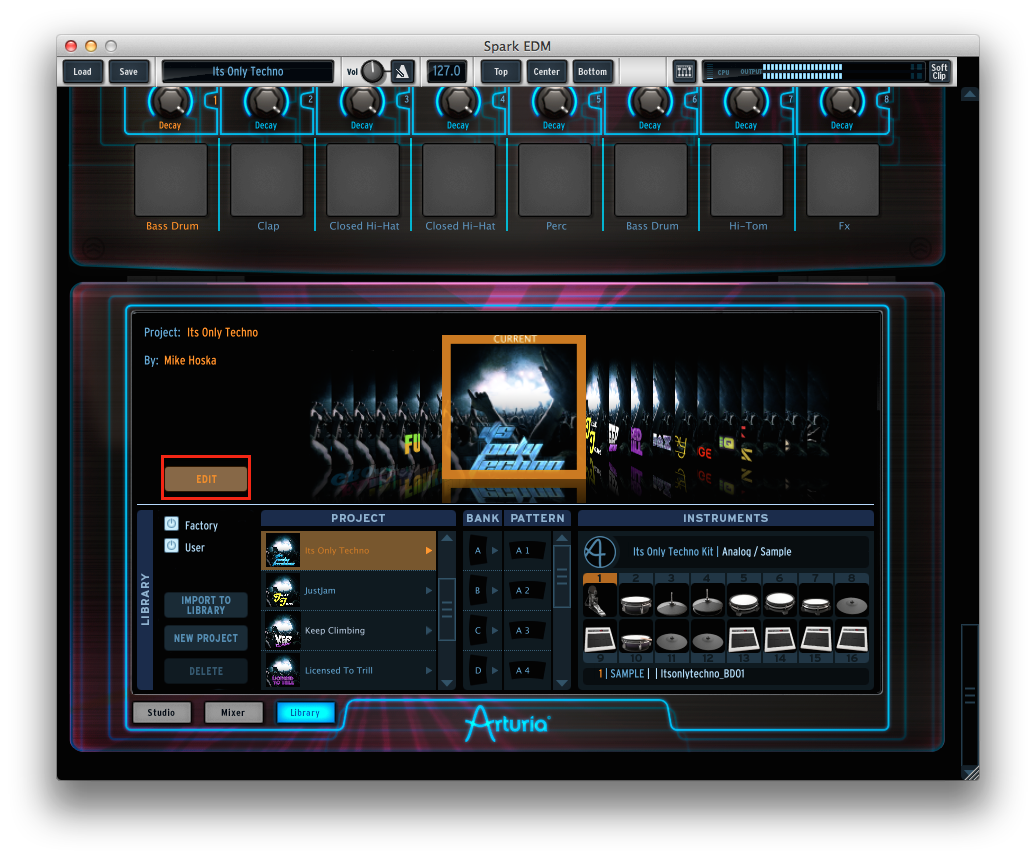
Task: Toggle the metronome icon beside Vol
Action: (x=402, y=71)
